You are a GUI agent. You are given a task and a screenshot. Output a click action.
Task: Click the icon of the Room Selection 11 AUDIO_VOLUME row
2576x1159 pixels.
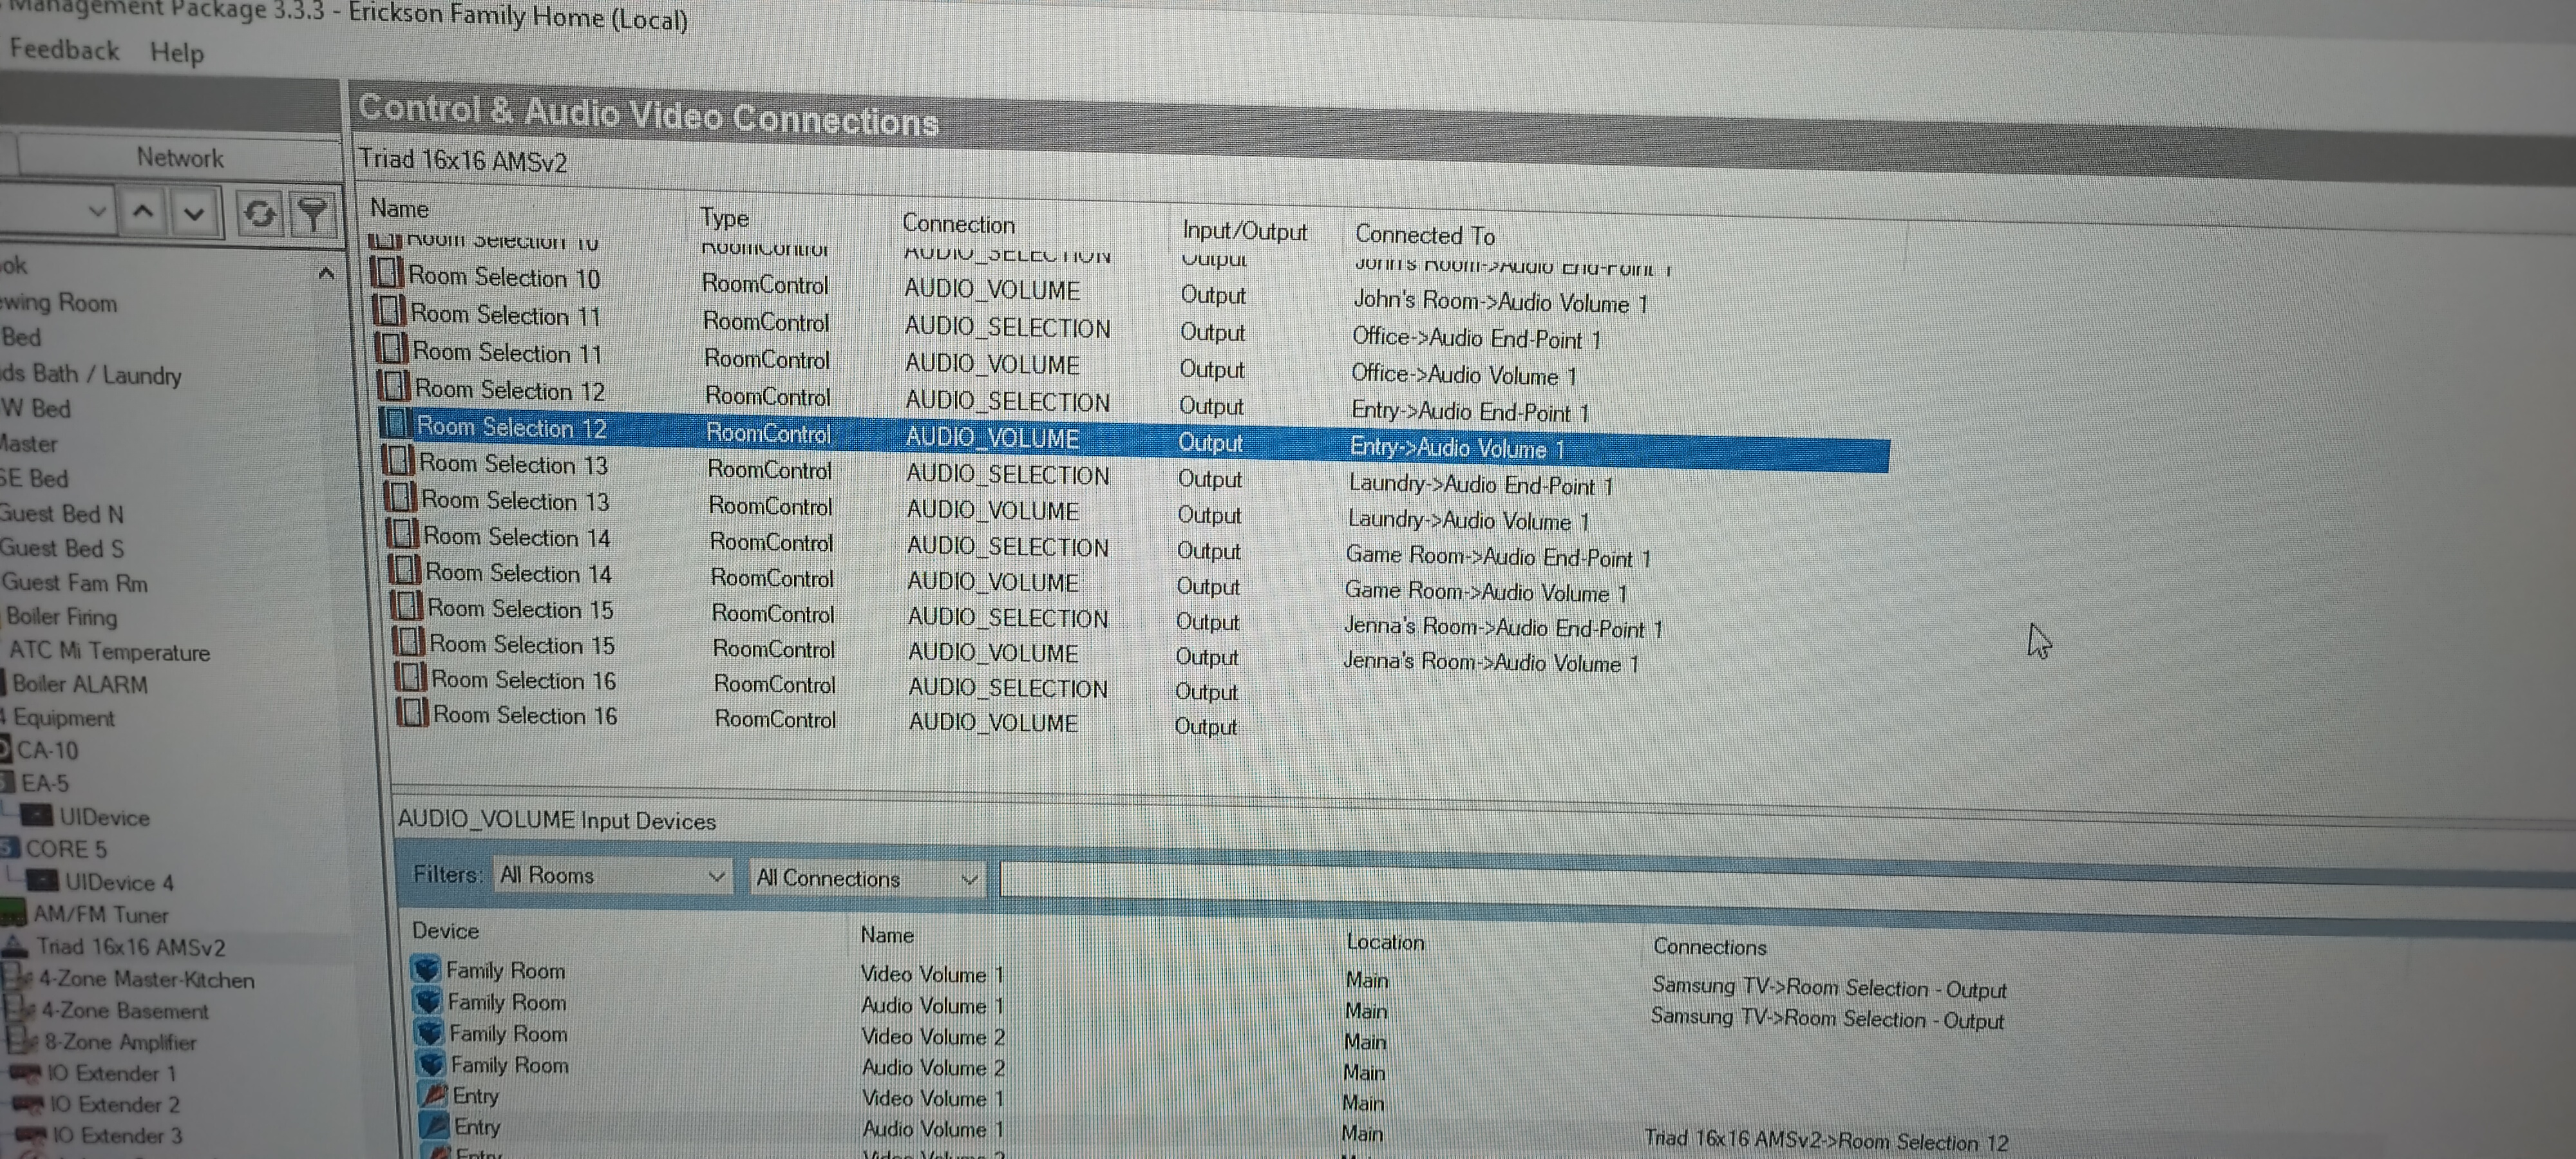coord(390,349)
